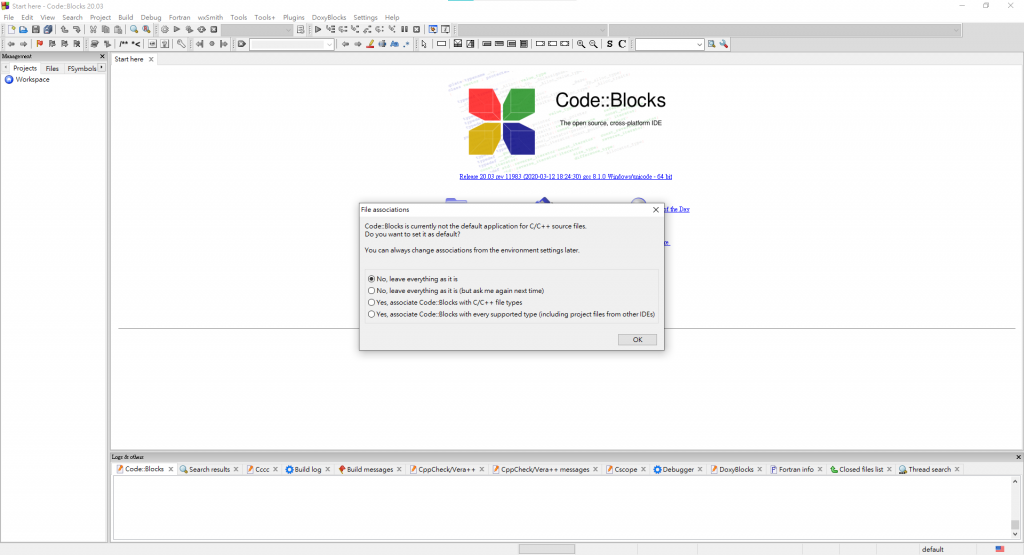Click the Highlight marker pen icon

[x=370, y=44]
